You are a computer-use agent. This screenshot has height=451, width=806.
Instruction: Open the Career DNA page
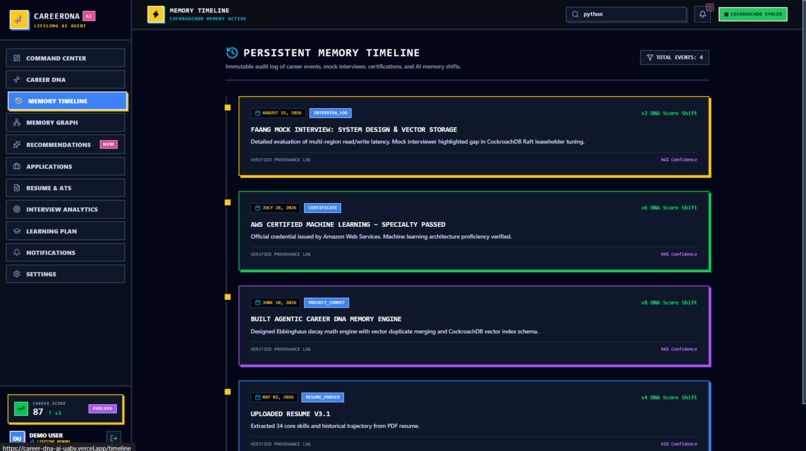click(x=65, y=80)
